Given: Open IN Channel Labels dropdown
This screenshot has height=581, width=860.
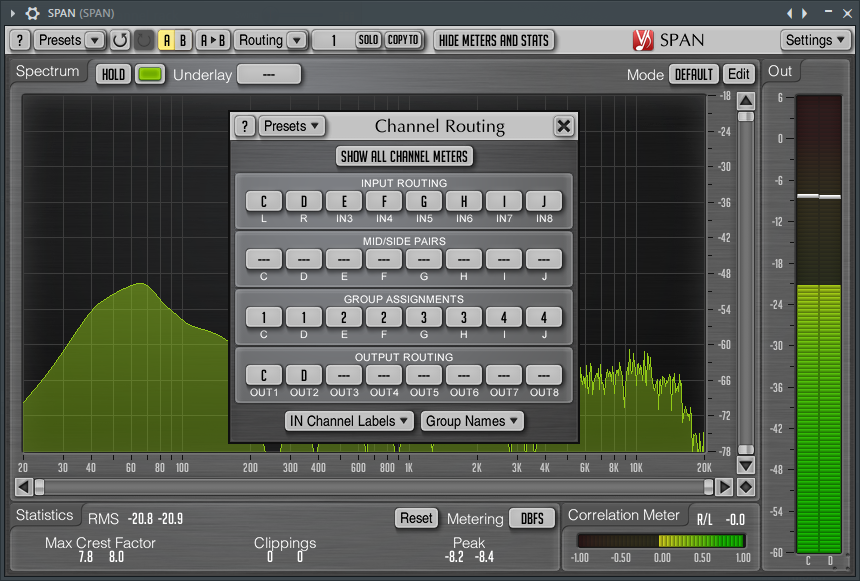Looking at the screenshot, I should coord(349,421).
